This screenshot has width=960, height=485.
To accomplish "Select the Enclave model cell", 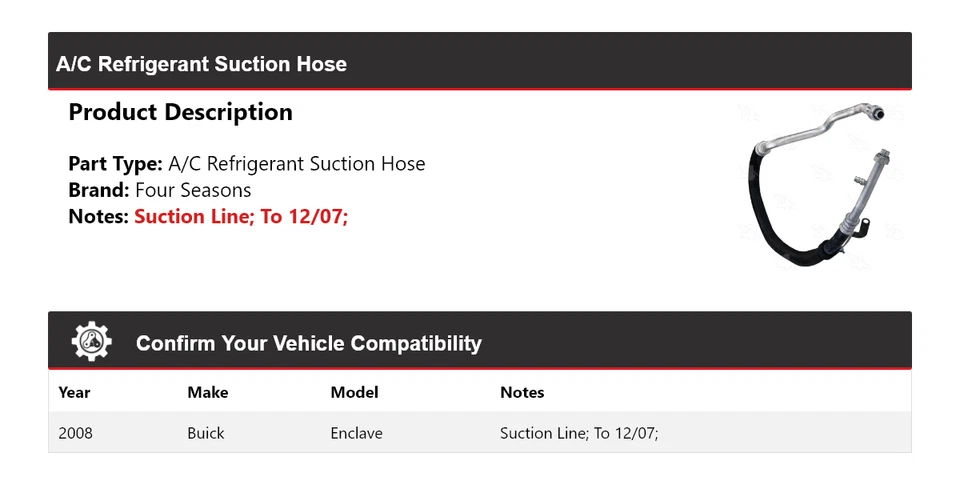I will [x=356, y=433].
